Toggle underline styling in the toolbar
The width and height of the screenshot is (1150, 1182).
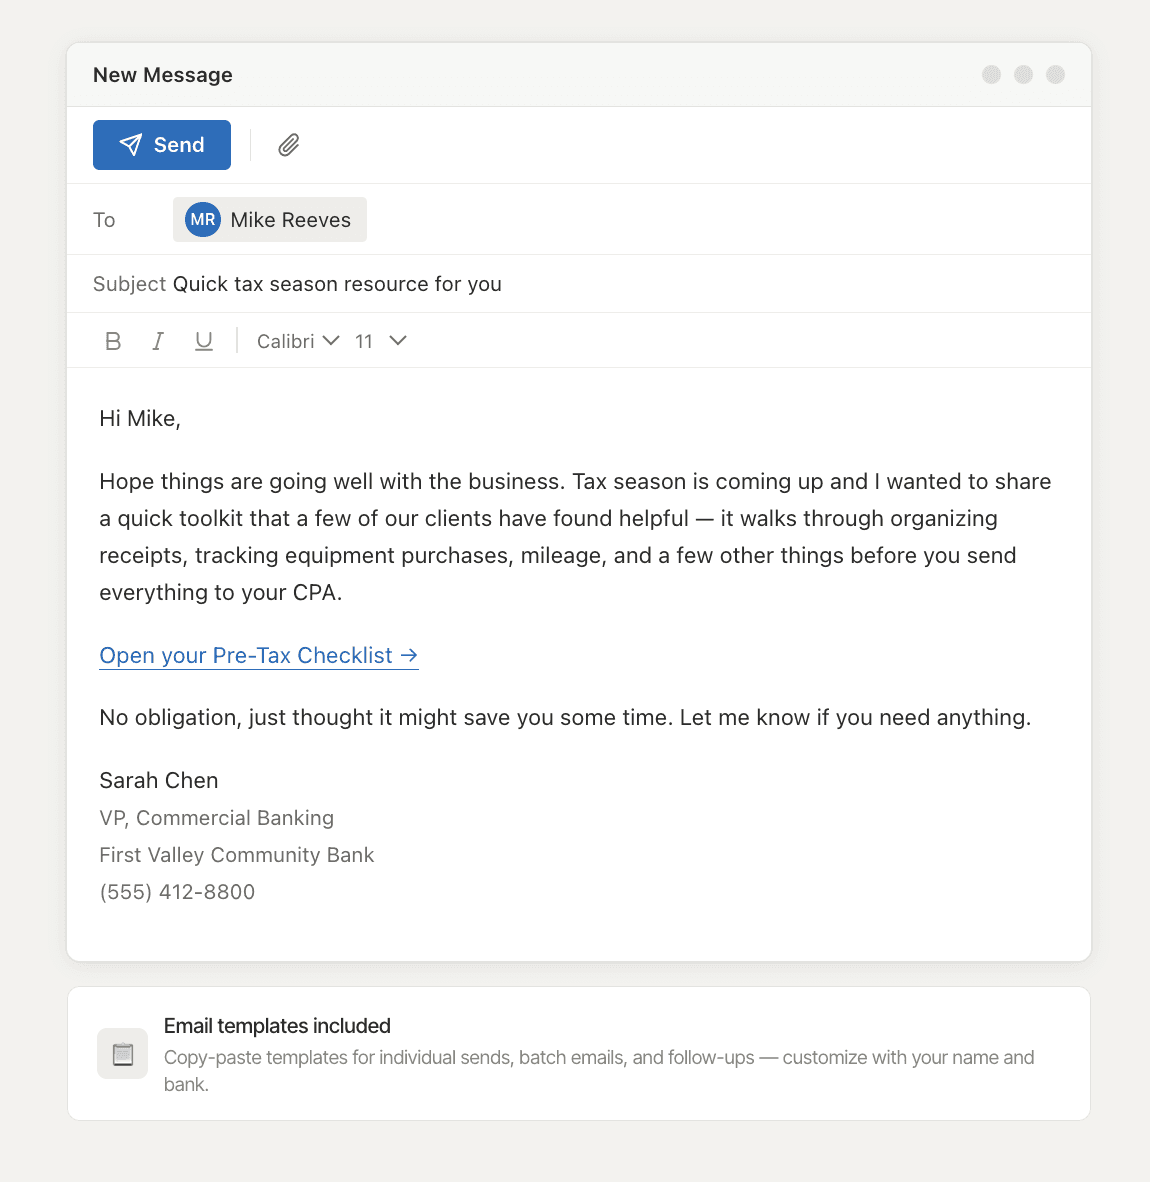(x=204, y=340)
